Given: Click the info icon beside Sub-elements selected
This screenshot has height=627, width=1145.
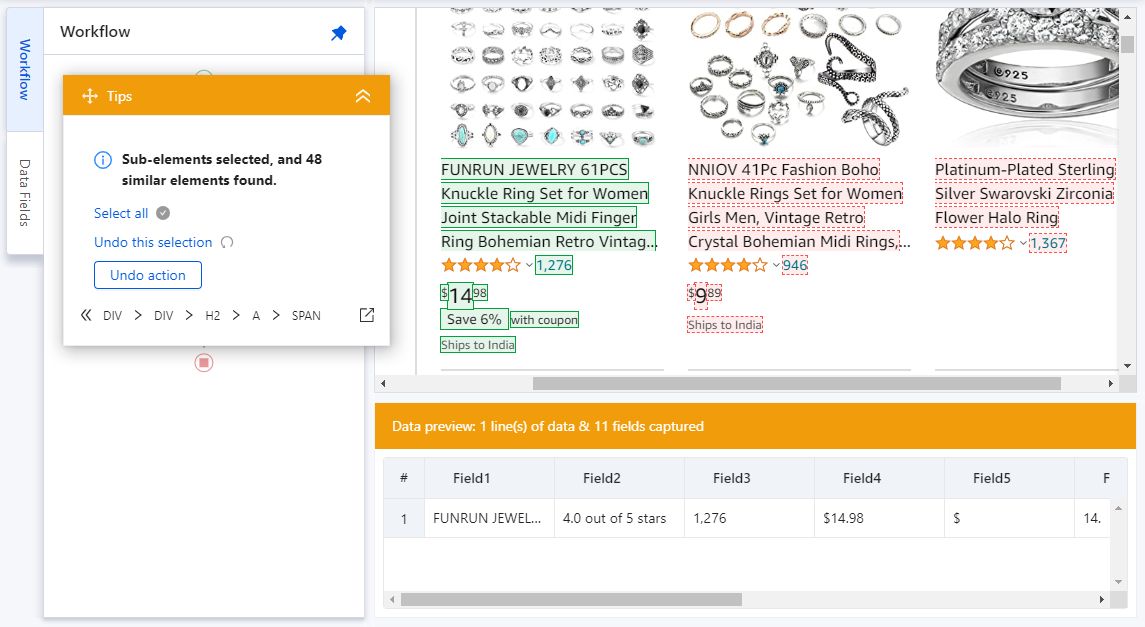Looking at the screenshot, I should click(x=103, y=160).
